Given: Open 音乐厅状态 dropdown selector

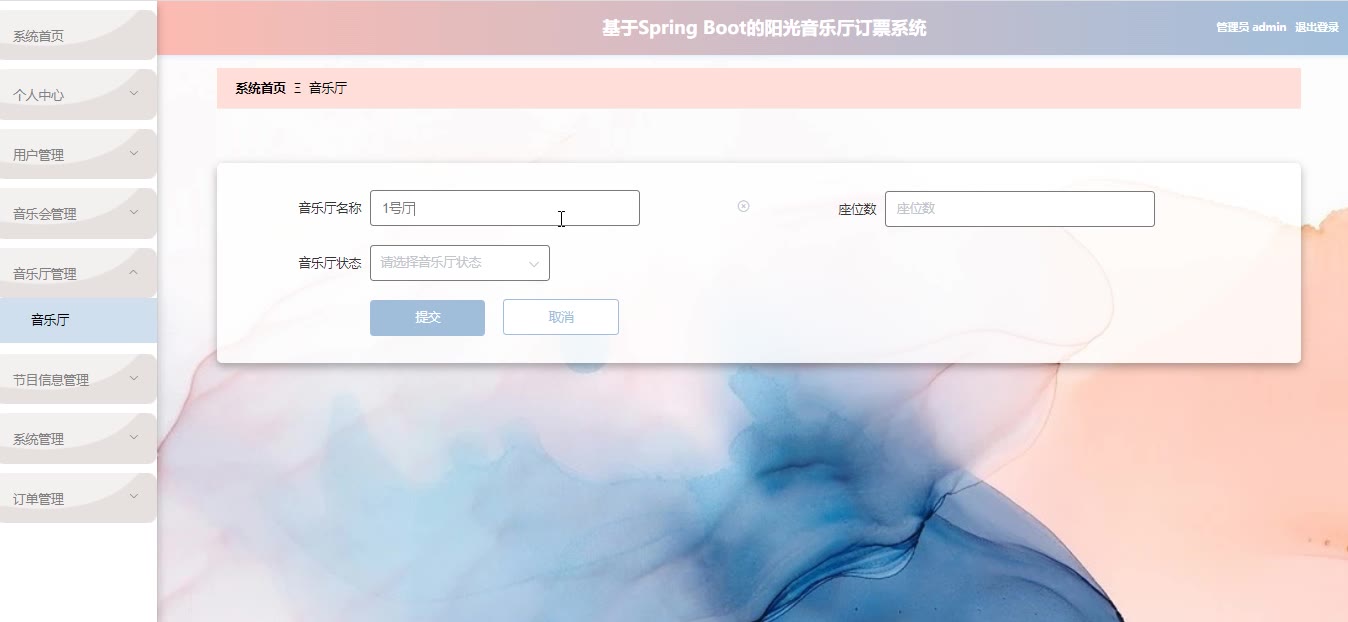Looking at the screenshot, I should click(x=459, y=263).
